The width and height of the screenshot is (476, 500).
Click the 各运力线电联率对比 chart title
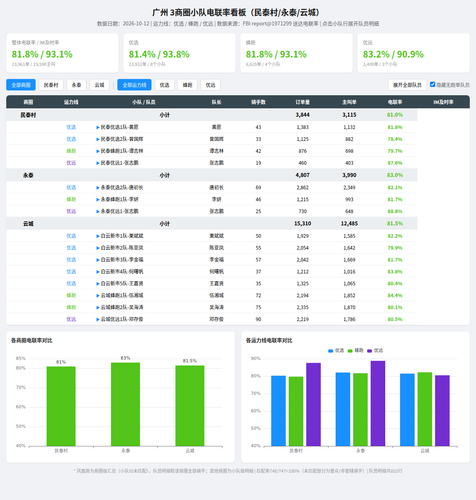point(269,340)
